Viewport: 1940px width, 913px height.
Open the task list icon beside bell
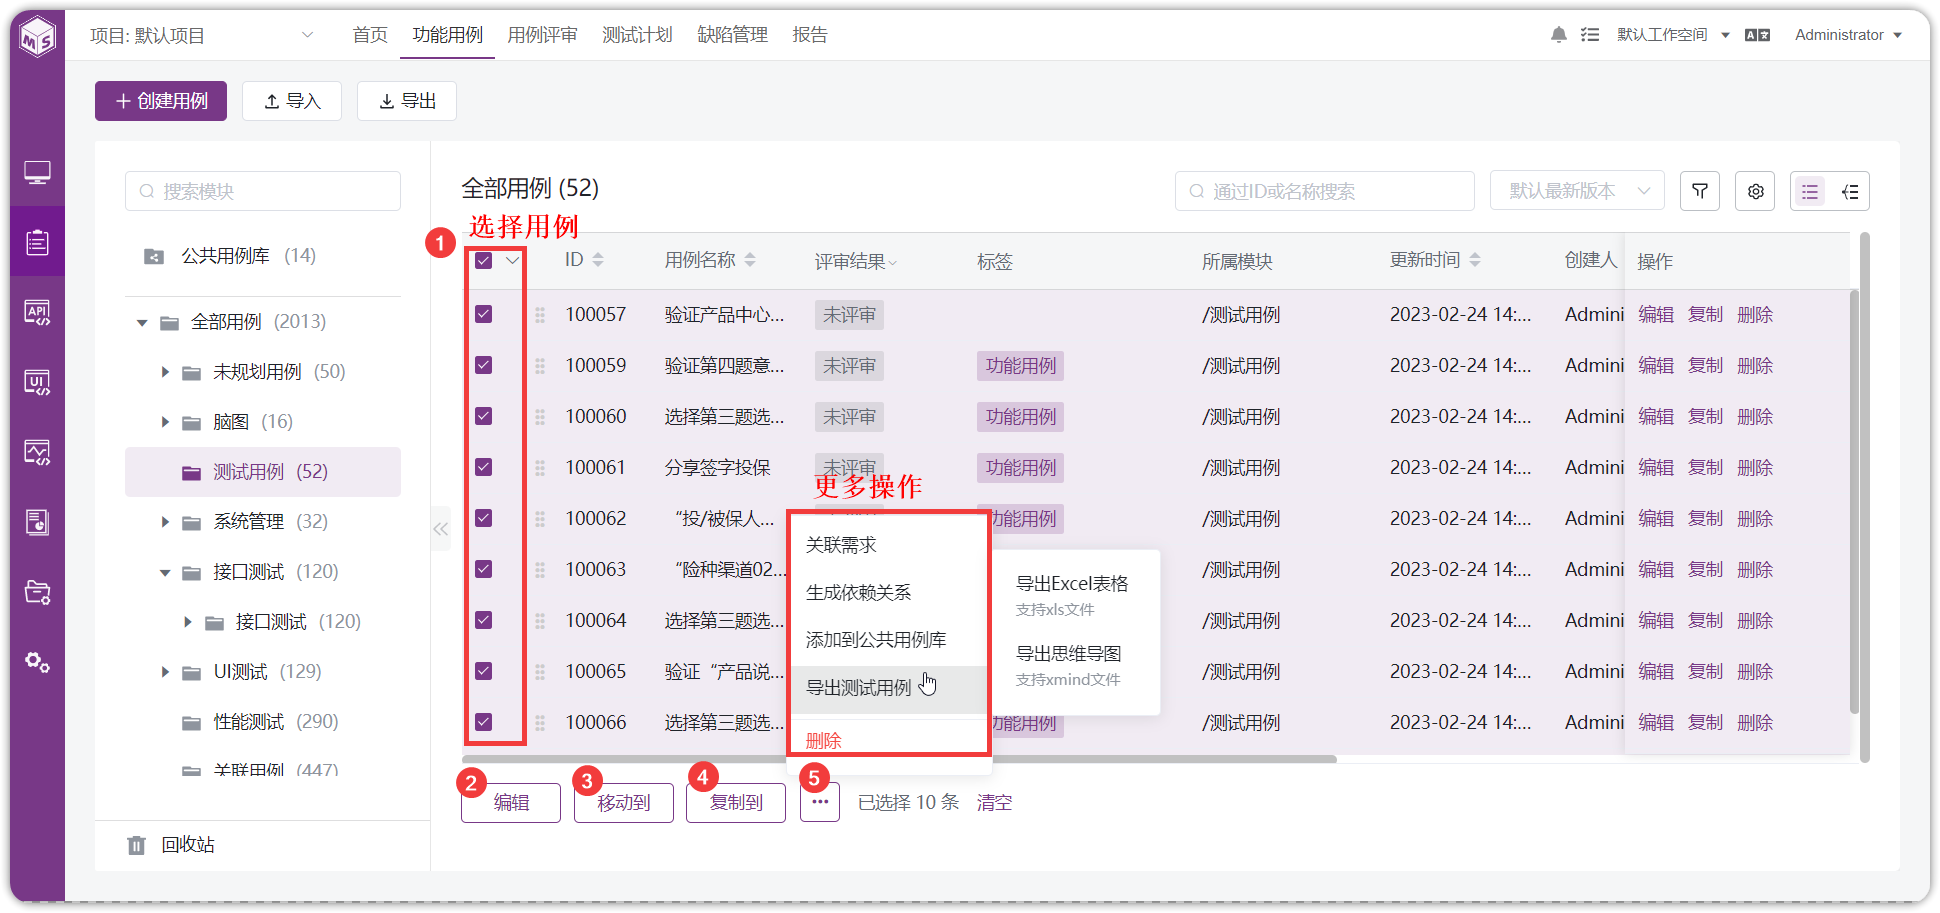pyautogui.click(x=1590, y=35)
